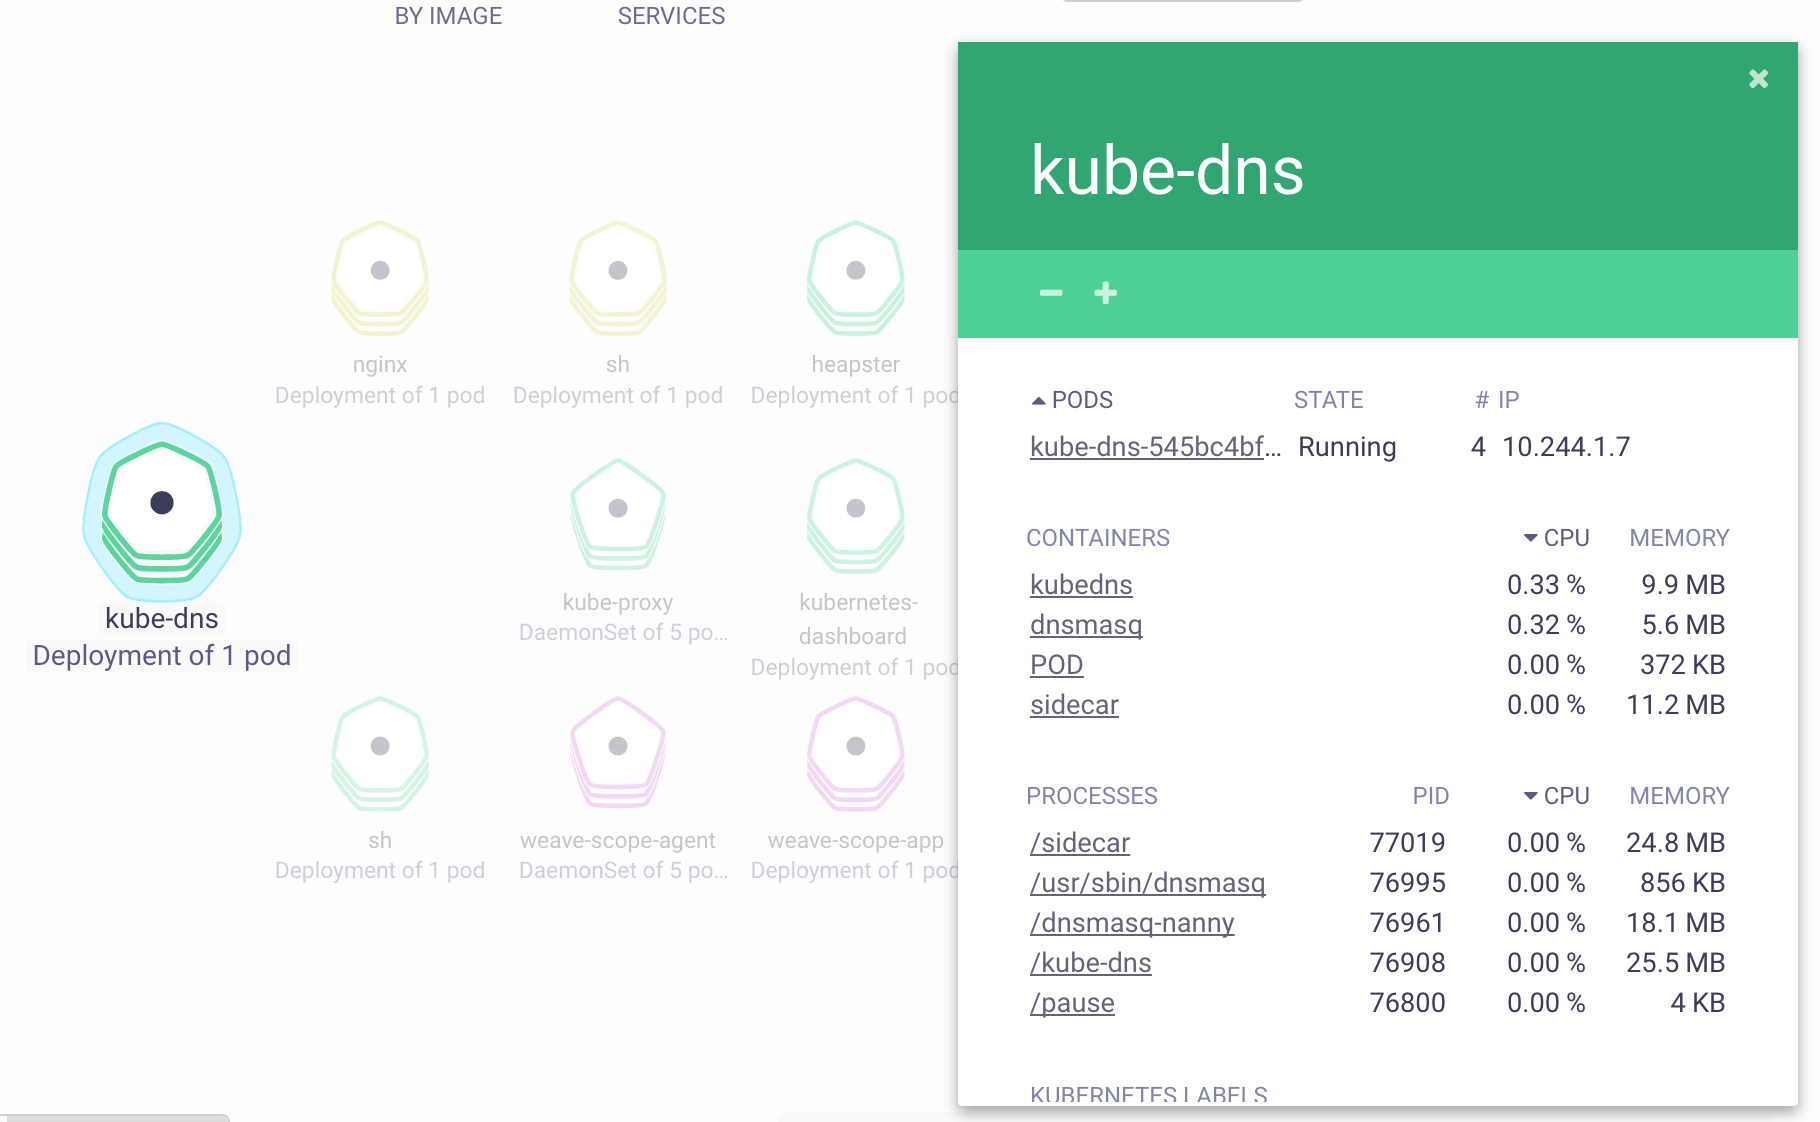Open the /dnsmasq-nanny process link
Viewport: 1820px width, 1122px height.
coord(1132,923)
